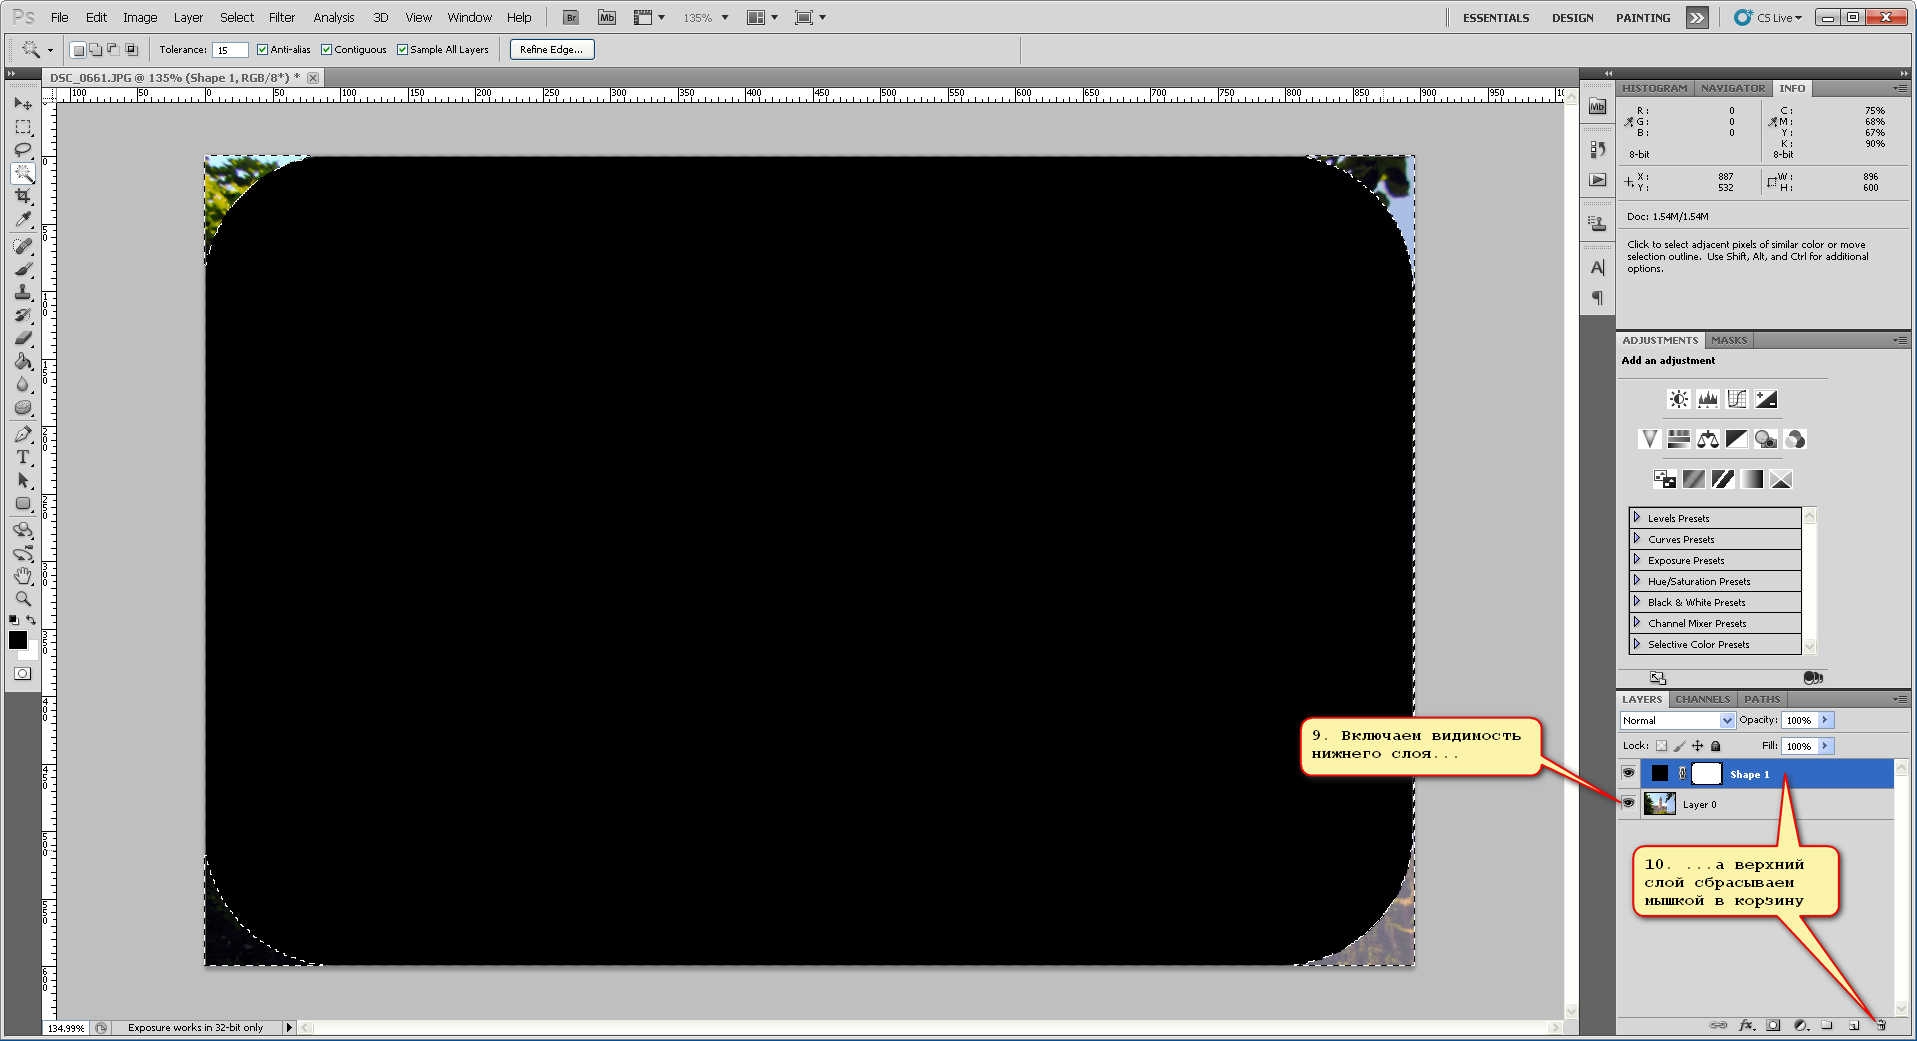Uncheck the Anti-alias checkbox
1917x1041 pixels.
[x=262, y=49]
